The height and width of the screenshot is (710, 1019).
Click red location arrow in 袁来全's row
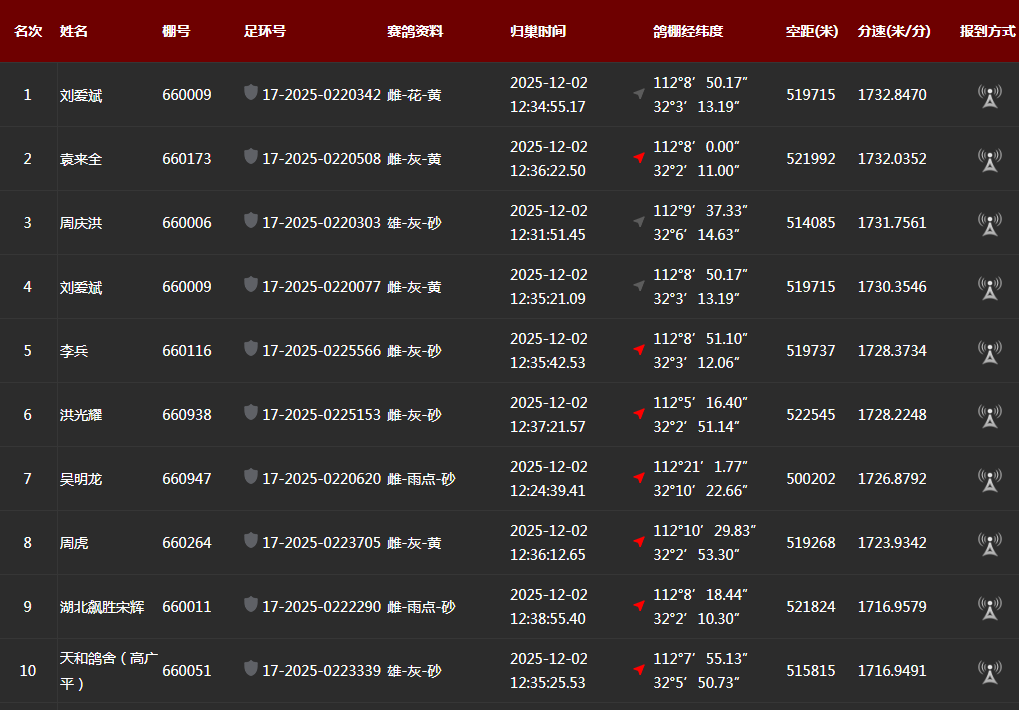pyautogui.click(x=638, y=158)
